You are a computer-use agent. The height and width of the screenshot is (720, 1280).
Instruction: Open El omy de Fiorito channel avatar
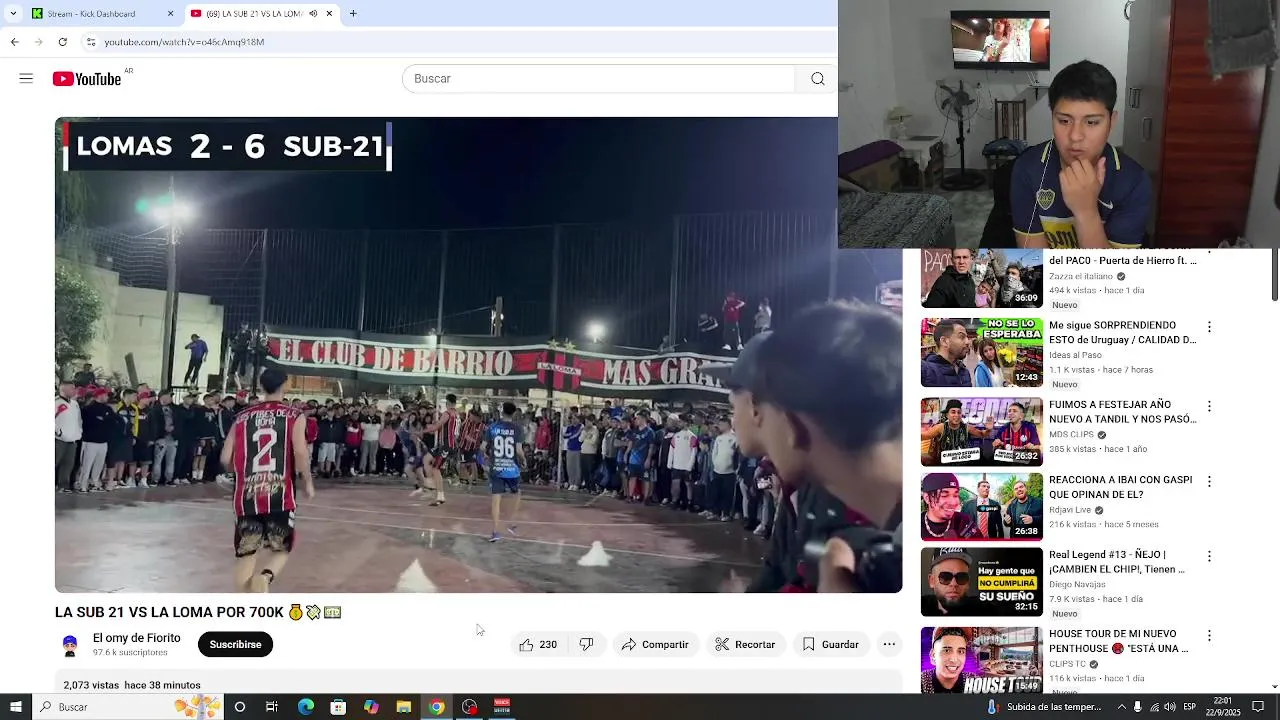point(70,645)
